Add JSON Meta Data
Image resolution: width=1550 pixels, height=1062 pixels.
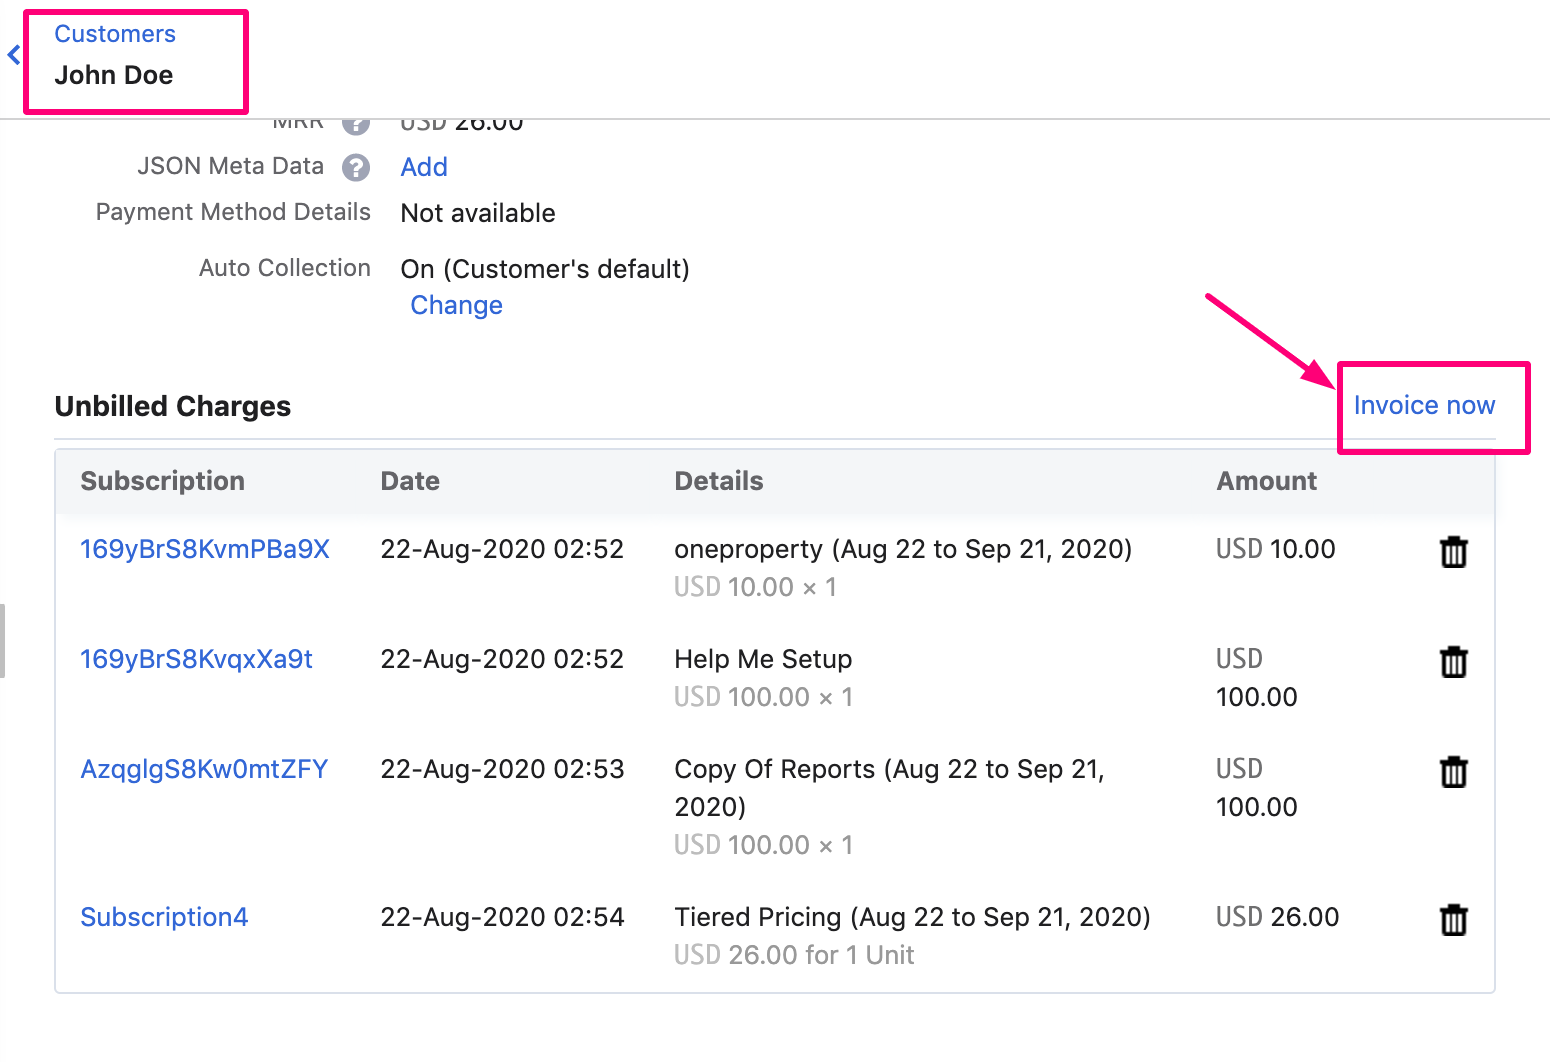pos(423,167)
